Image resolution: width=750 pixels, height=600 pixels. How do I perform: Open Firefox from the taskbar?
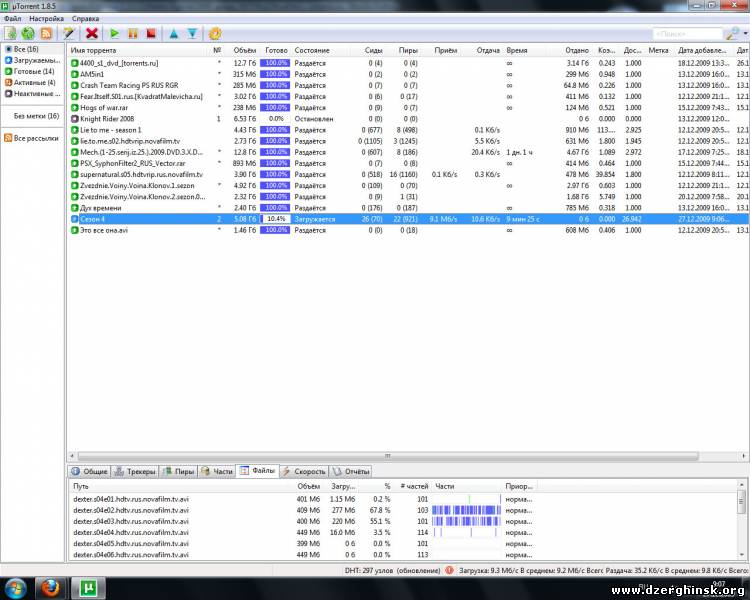pos(50,589)
